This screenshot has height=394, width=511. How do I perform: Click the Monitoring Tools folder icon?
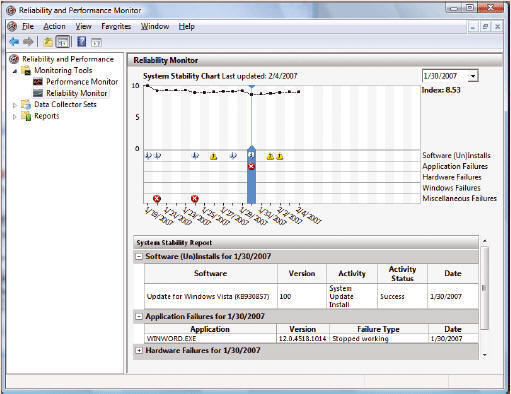pos(26,70)
